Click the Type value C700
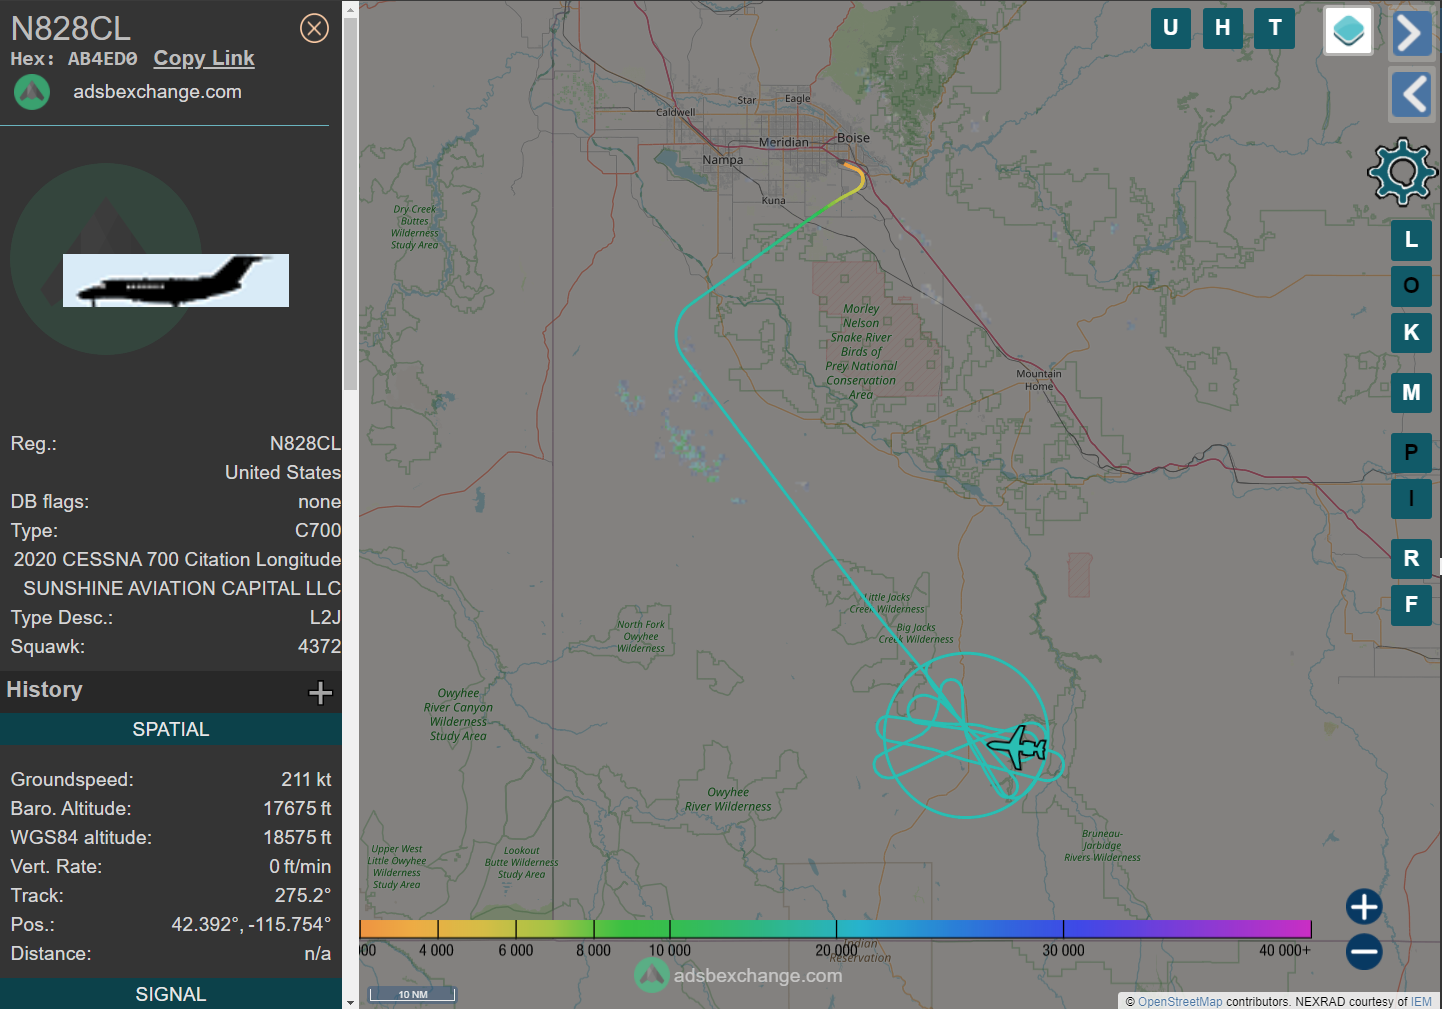The image size is (1442, 1009). 318,531
